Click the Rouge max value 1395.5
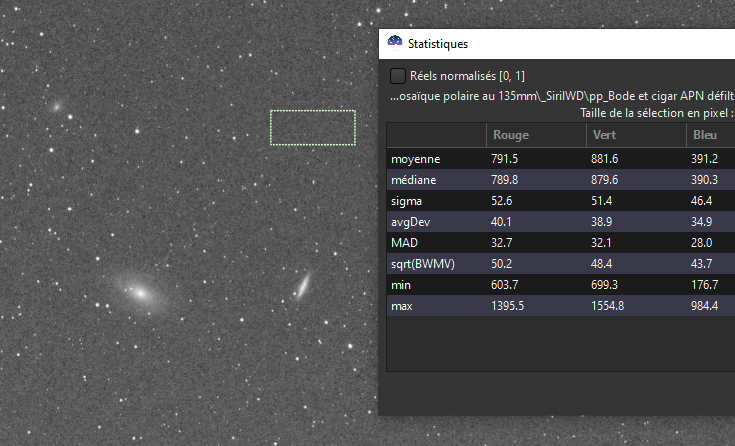735x446 pixels. pyautogui.click(x=507, y=306)
